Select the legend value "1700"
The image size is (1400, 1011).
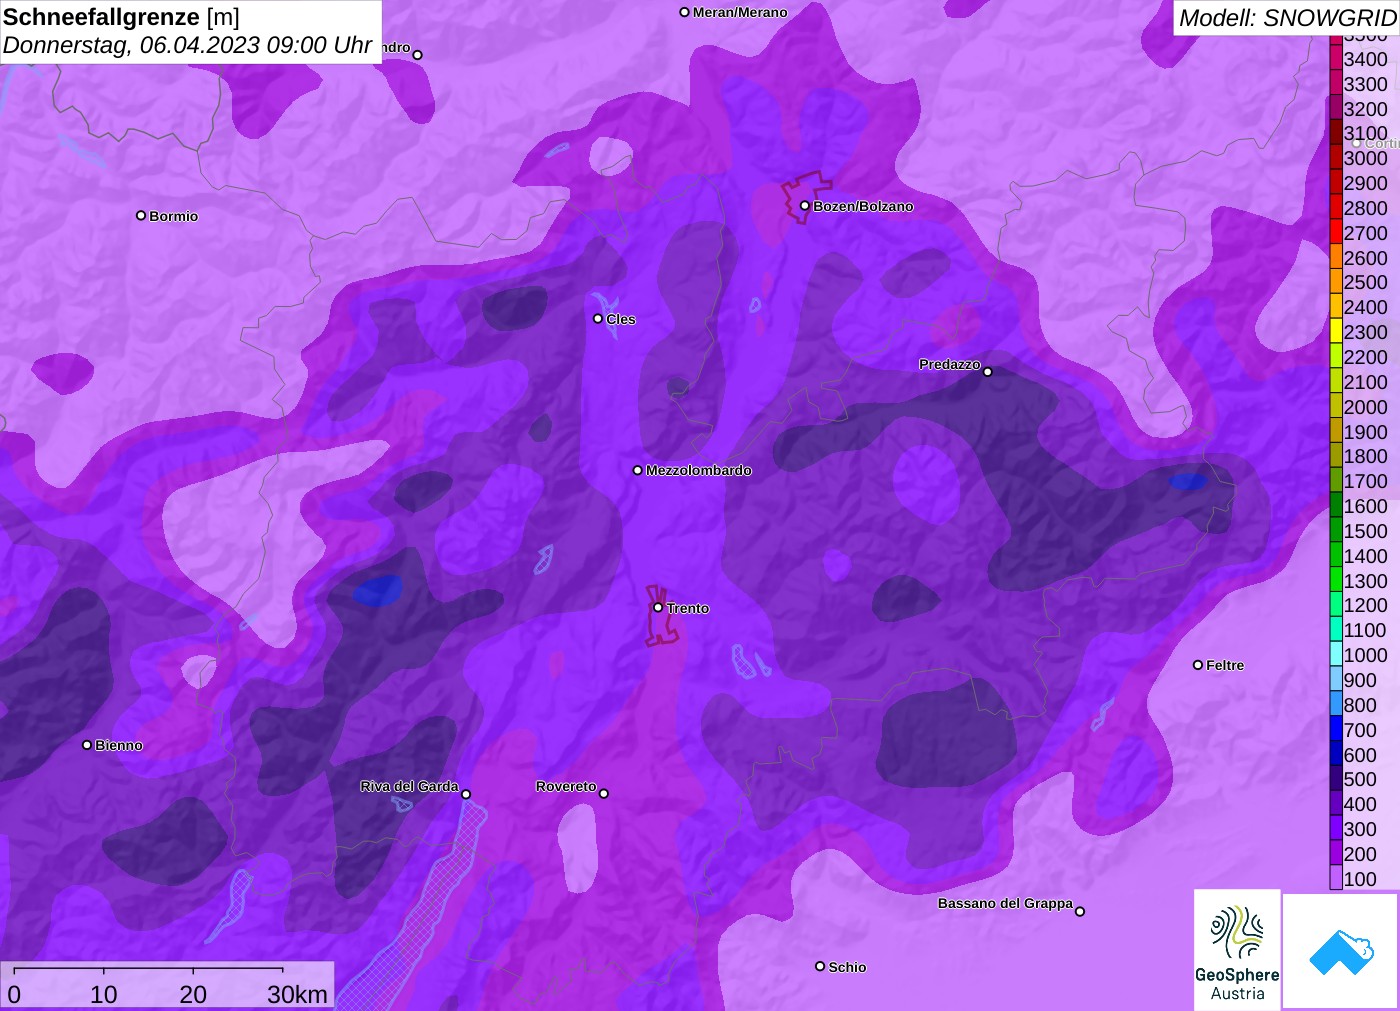pyautogui.click(x=1366, y=481)
